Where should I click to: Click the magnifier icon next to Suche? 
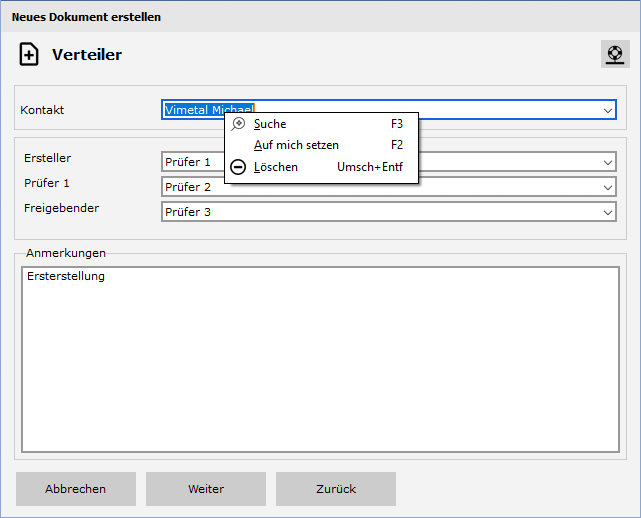238,124
